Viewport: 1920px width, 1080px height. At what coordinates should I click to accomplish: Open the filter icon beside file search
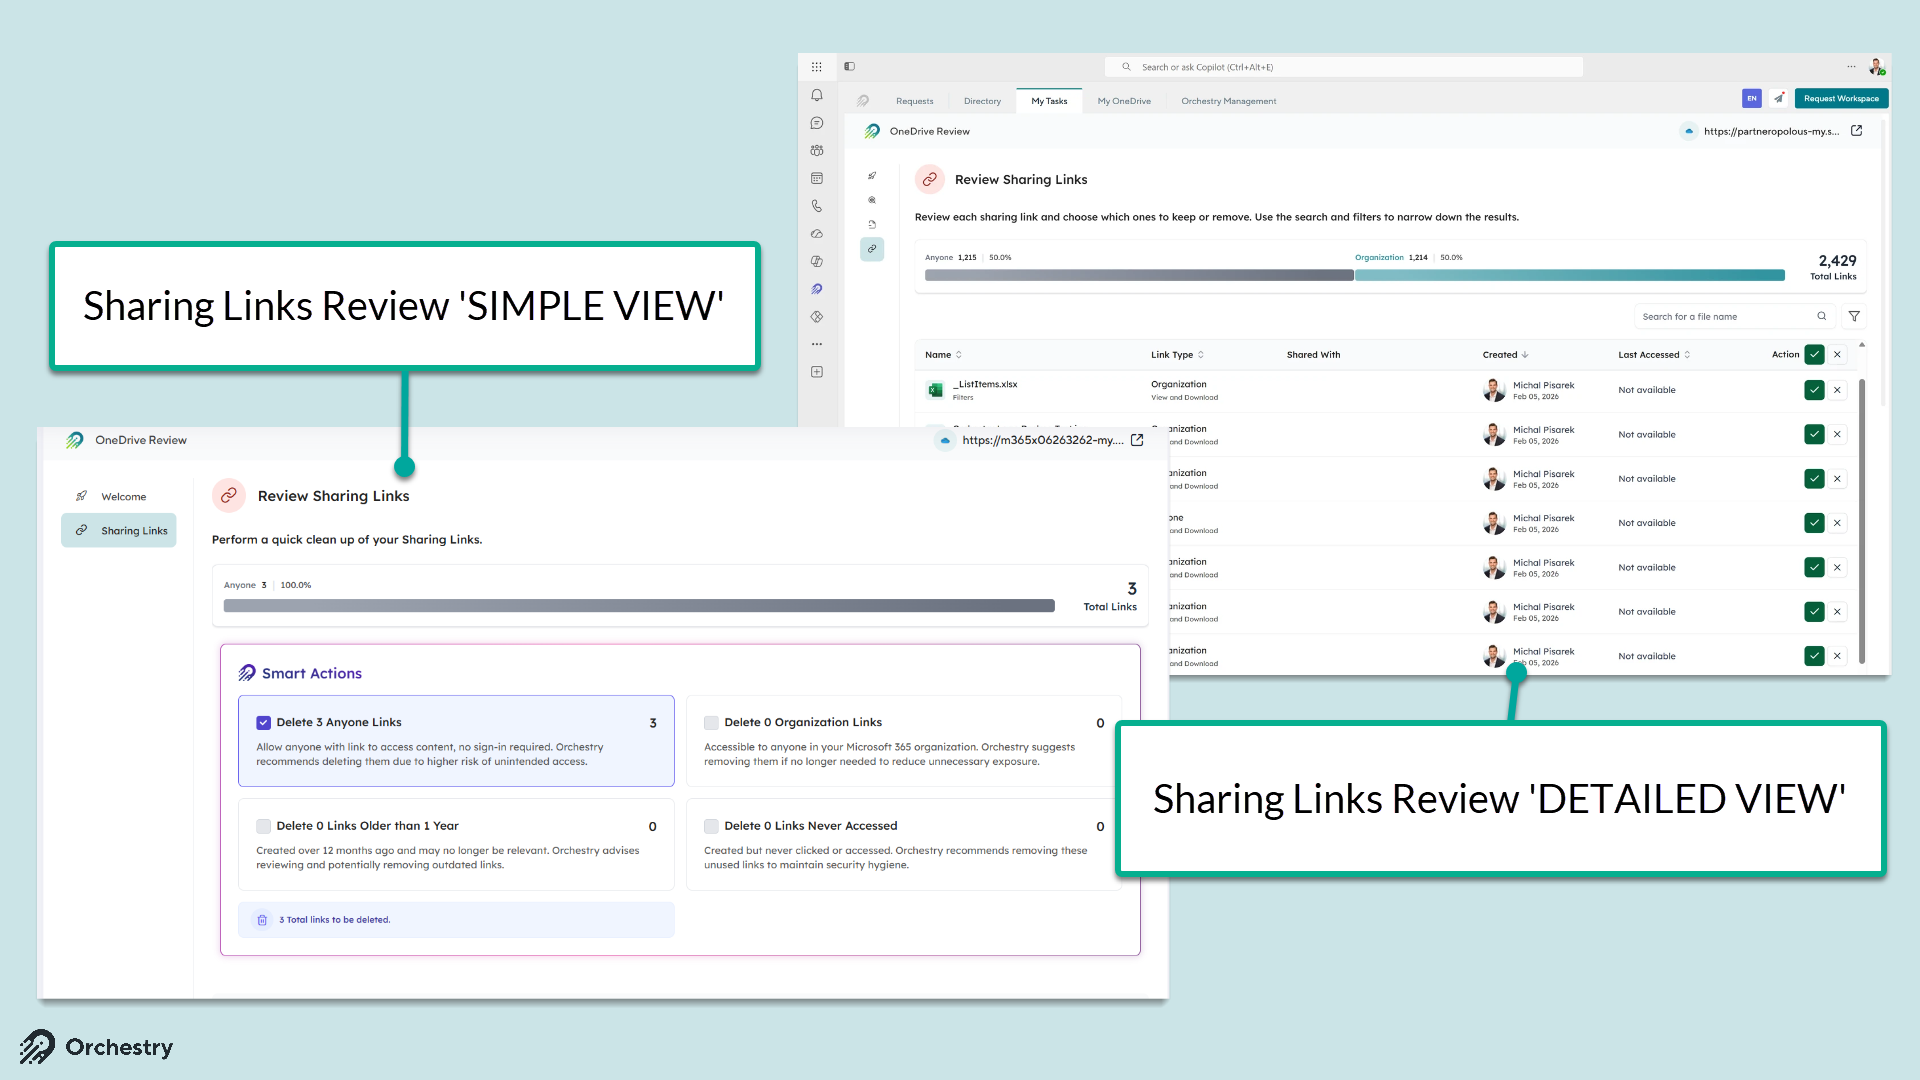tap(1854, 316)
